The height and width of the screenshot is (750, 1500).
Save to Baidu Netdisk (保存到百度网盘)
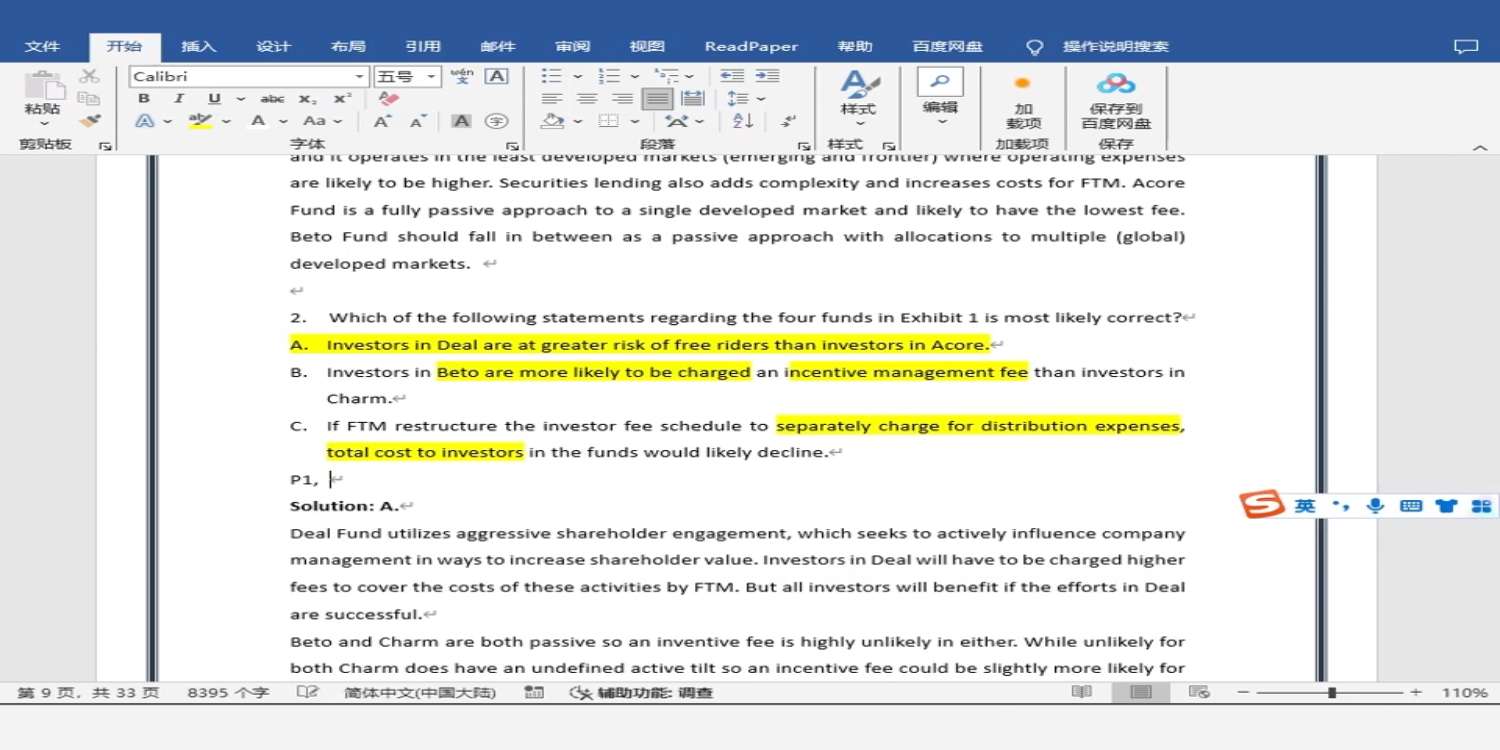[1116, 102]
